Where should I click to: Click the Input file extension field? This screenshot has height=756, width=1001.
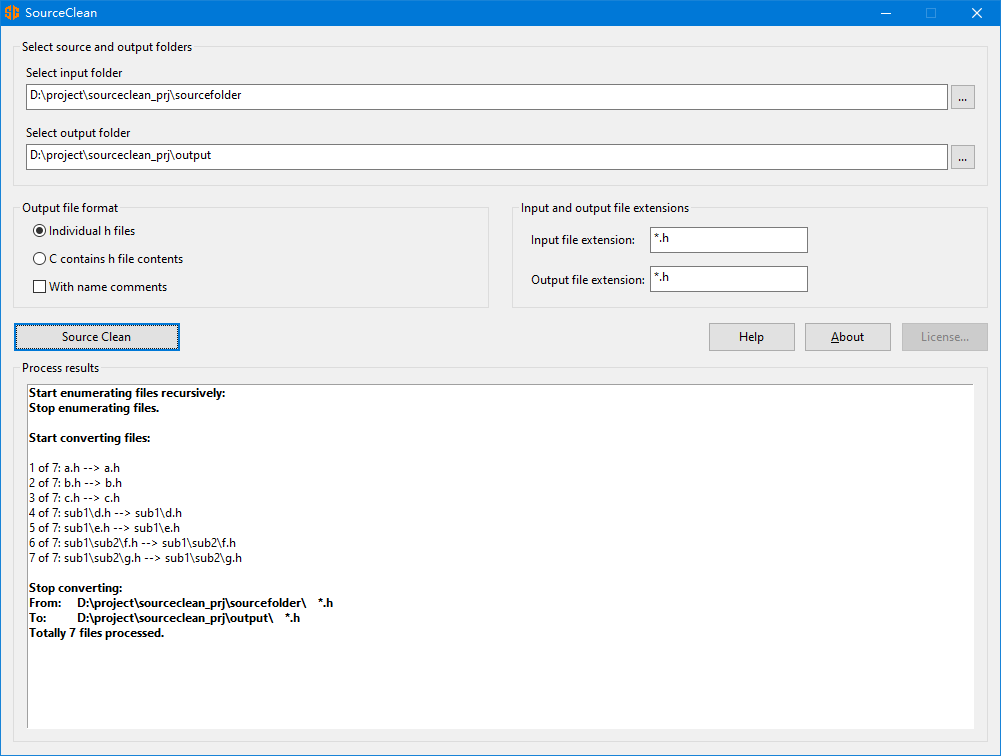point(728,240)
